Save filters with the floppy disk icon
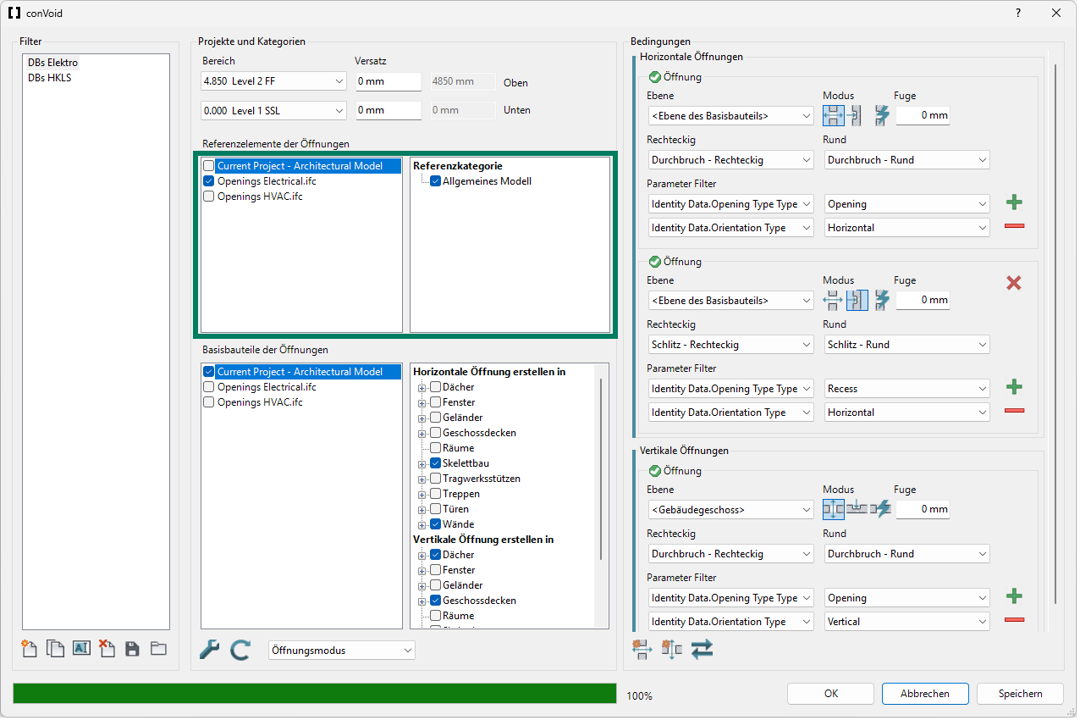1080x720 pixels. click(x=132, y=649)
